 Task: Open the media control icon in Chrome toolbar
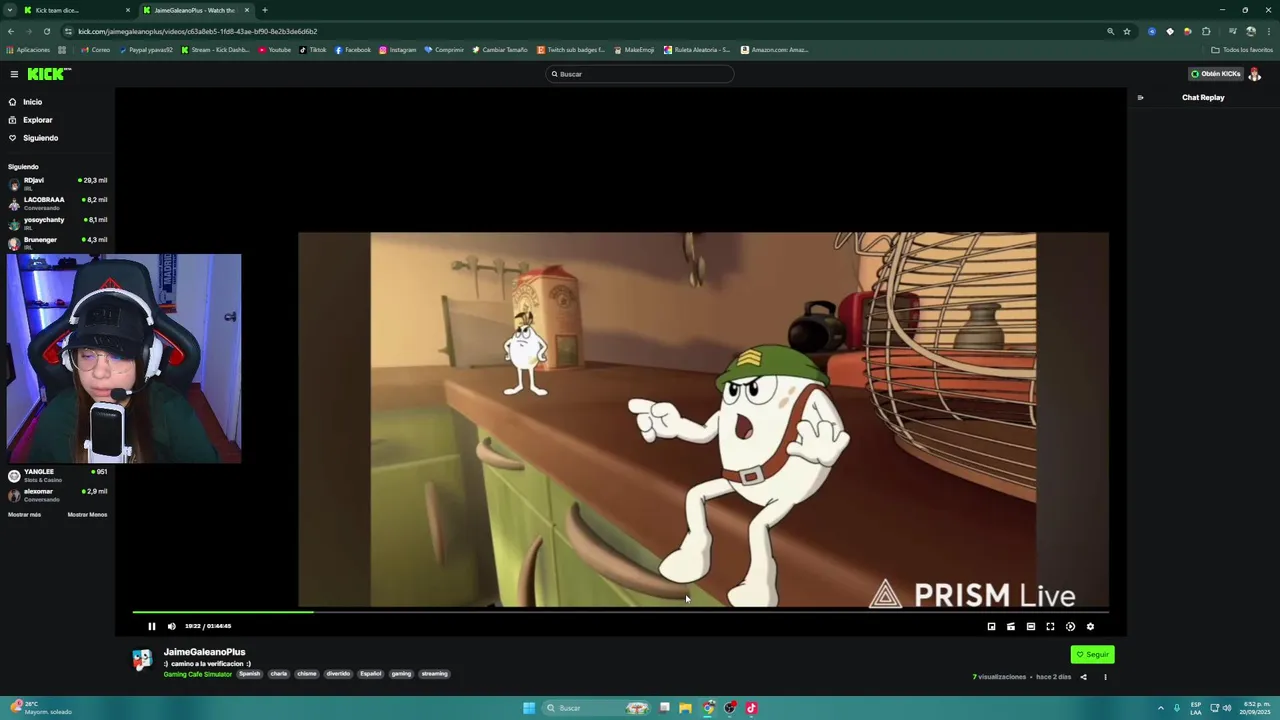pyautogui.click(x=1232, y=31)
